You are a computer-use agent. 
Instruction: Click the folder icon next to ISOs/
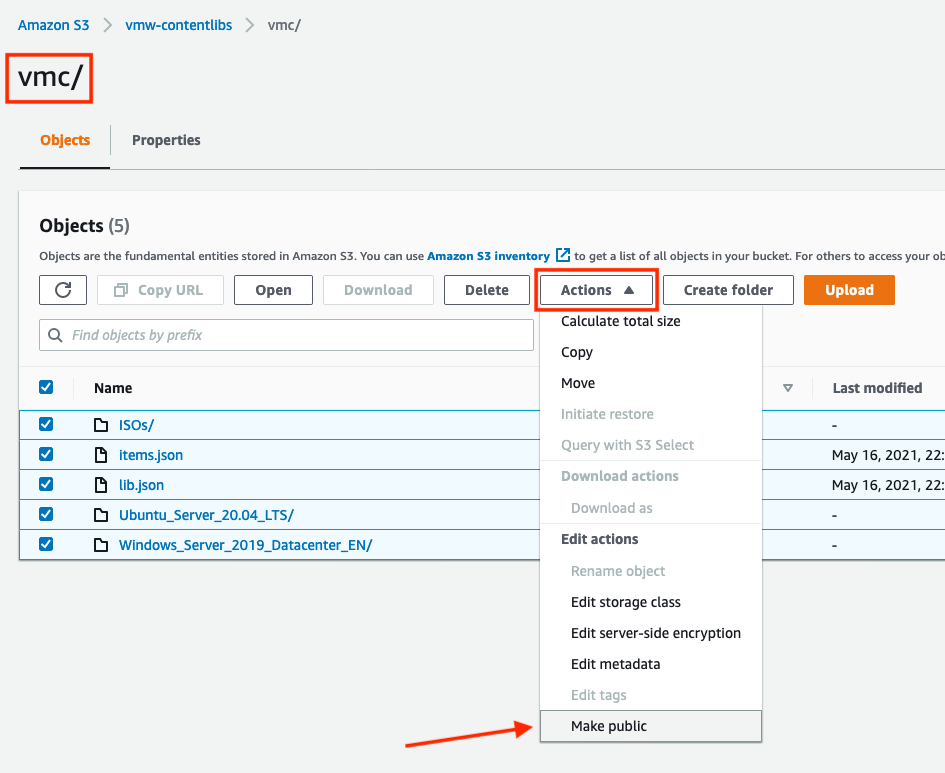coord(101,425)
